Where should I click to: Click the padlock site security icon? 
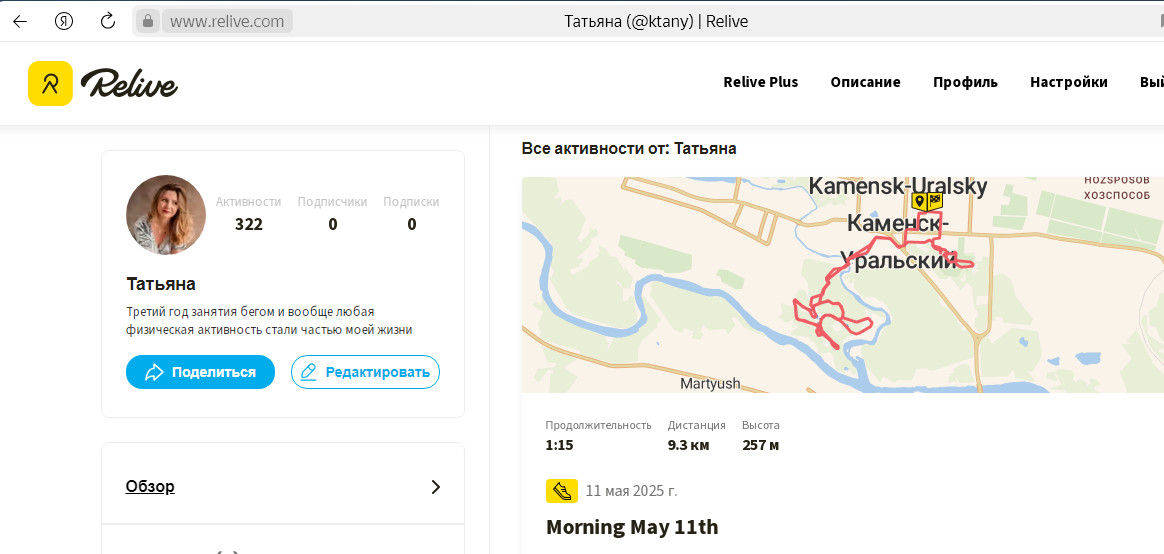148,21
